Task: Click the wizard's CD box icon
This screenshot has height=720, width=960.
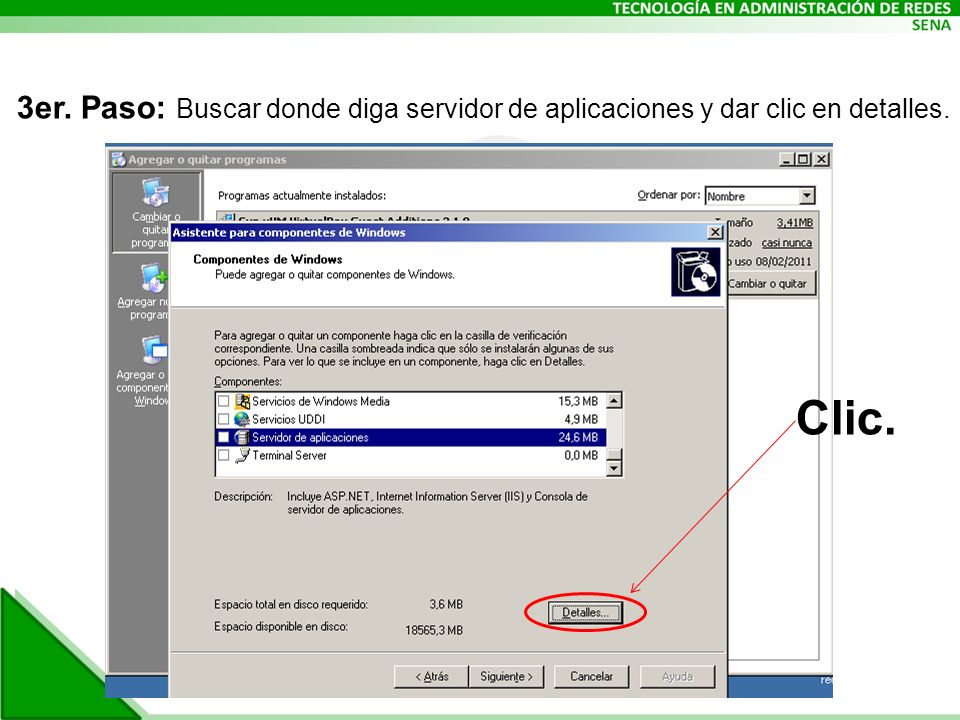Action: pos(696,272)
